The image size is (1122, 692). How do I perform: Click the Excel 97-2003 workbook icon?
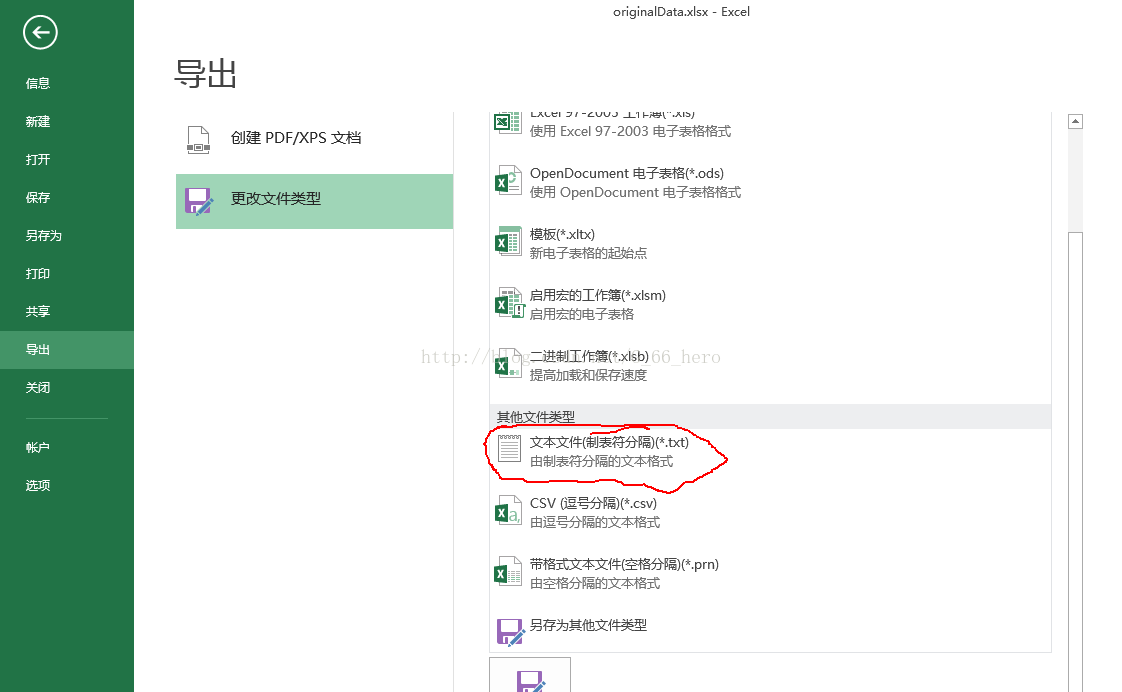[508, 122]
